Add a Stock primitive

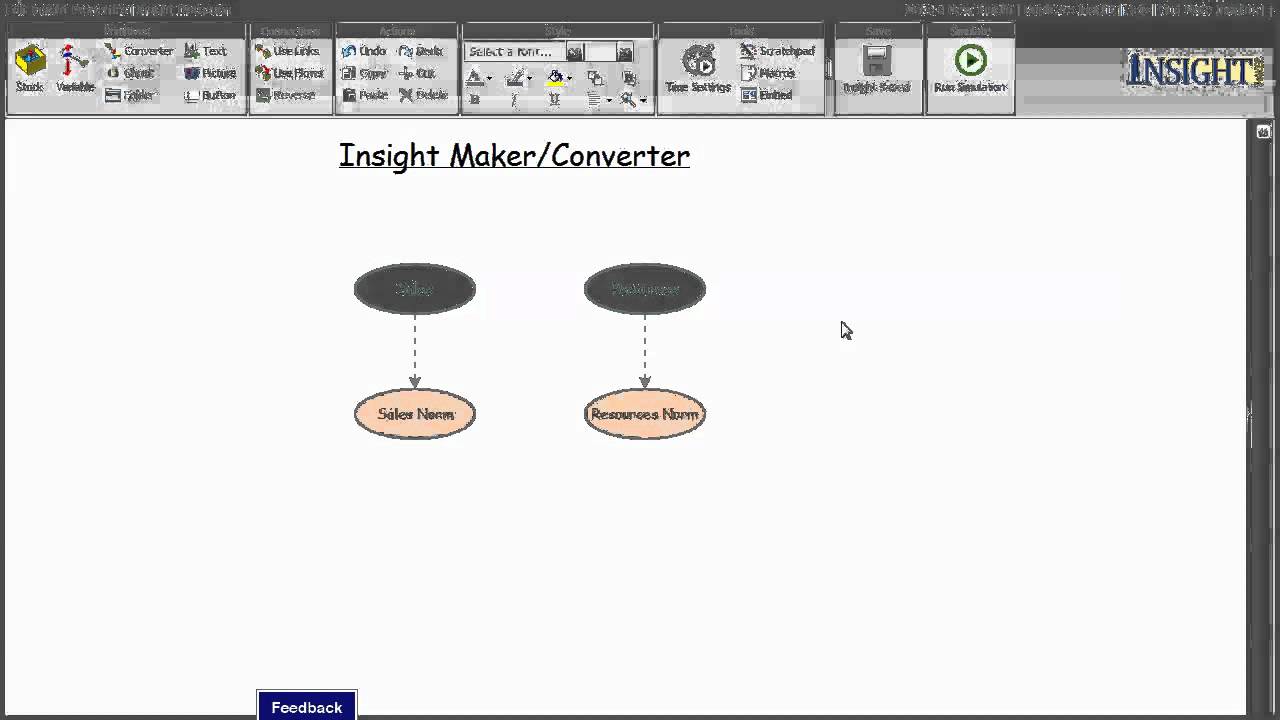coord(30,69)
